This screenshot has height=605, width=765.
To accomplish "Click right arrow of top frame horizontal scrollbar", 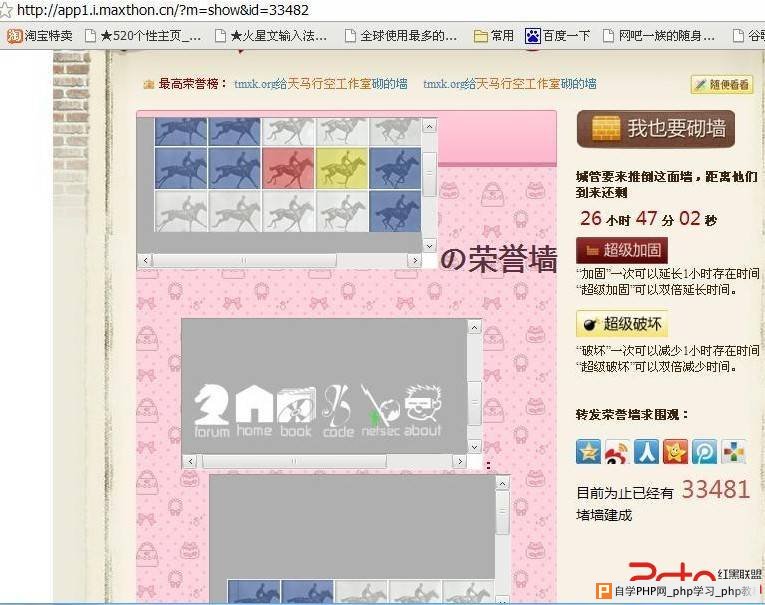I will [415, 261].
